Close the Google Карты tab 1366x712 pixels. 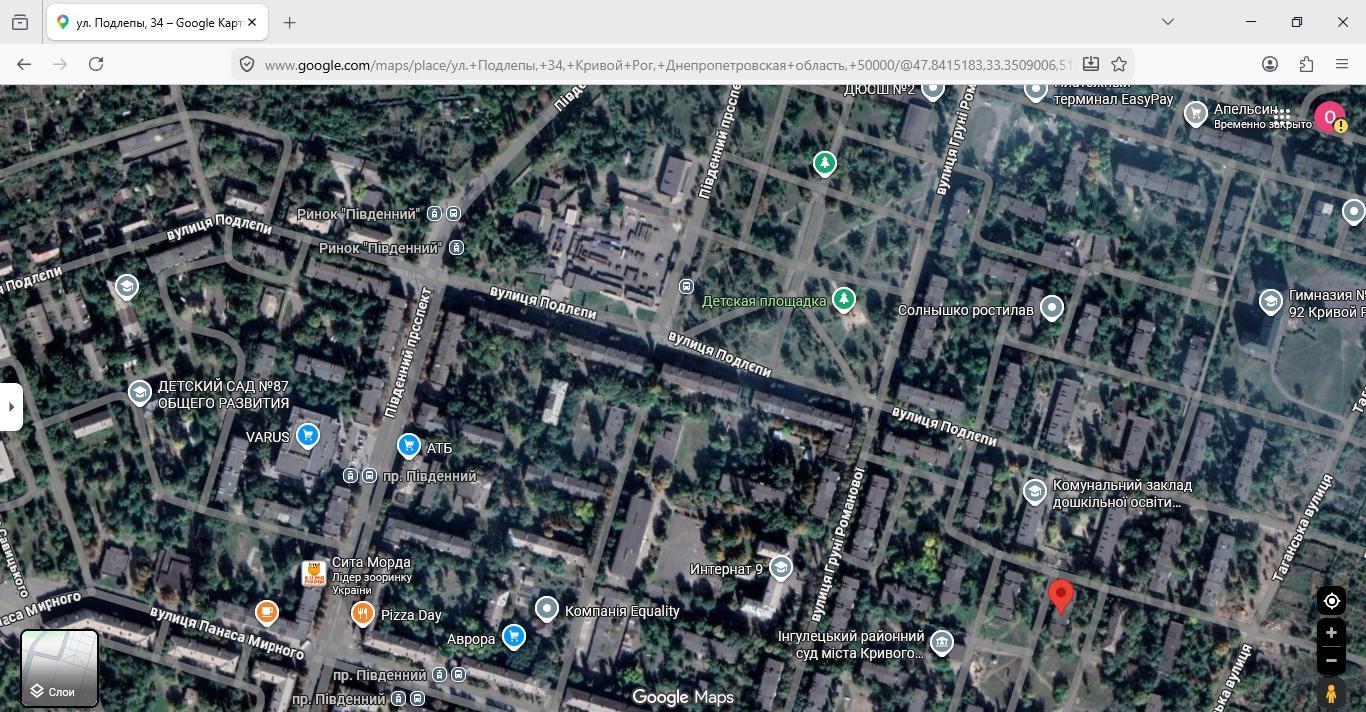(x=252, y=22)
